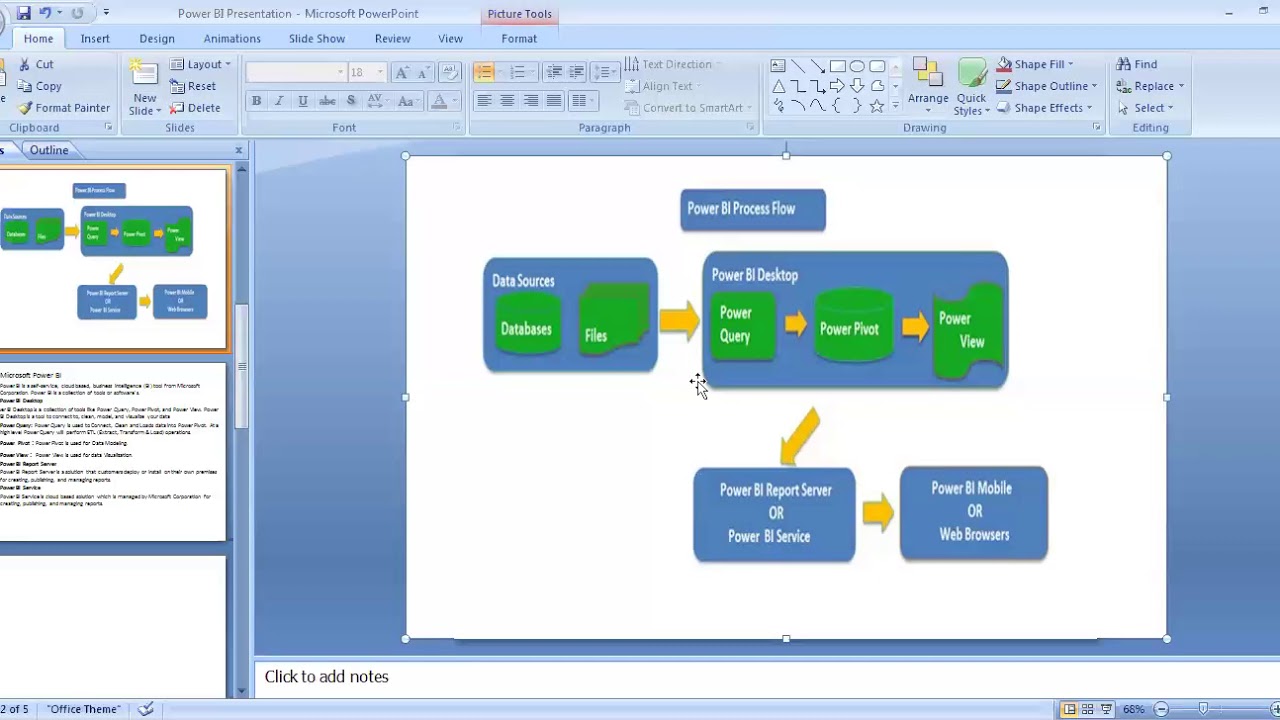This screenshot has width=1280, height=720.
Task: Toggle Underline formatting
Action: click(x=302, y=101)
